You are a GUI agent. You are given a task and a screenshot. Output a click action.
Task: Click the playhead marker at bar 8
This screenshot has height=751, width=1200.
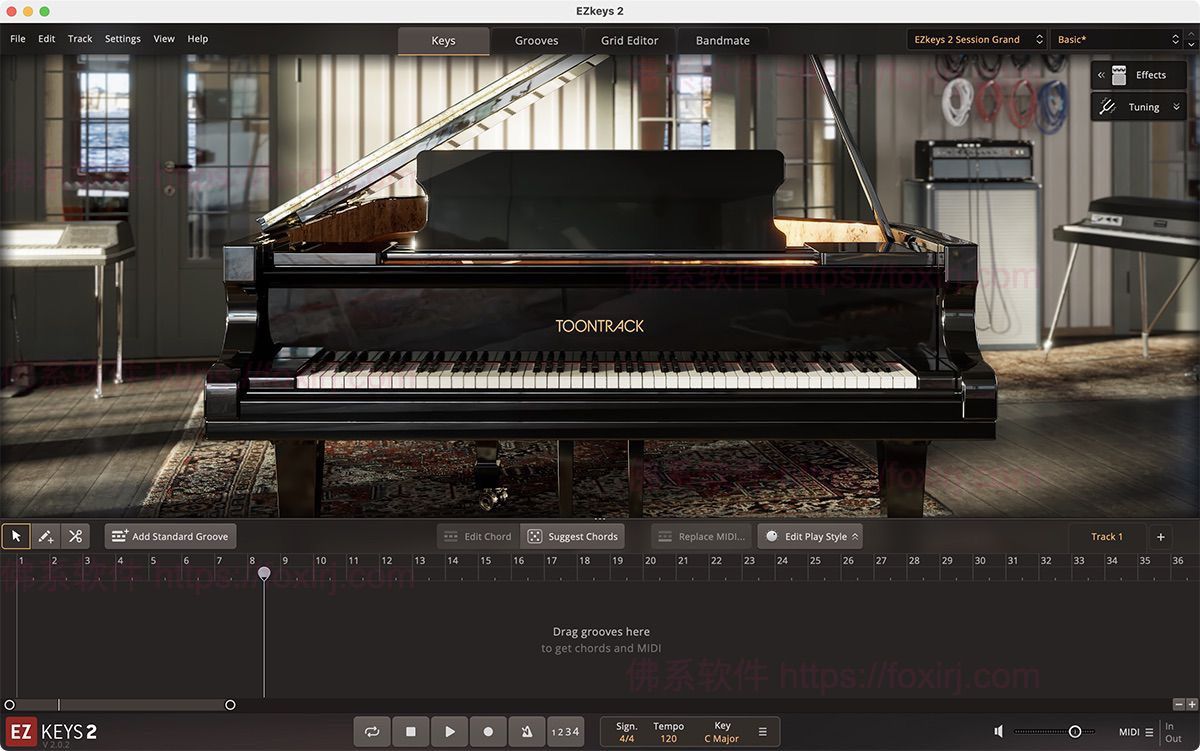[x=264, y=572]
